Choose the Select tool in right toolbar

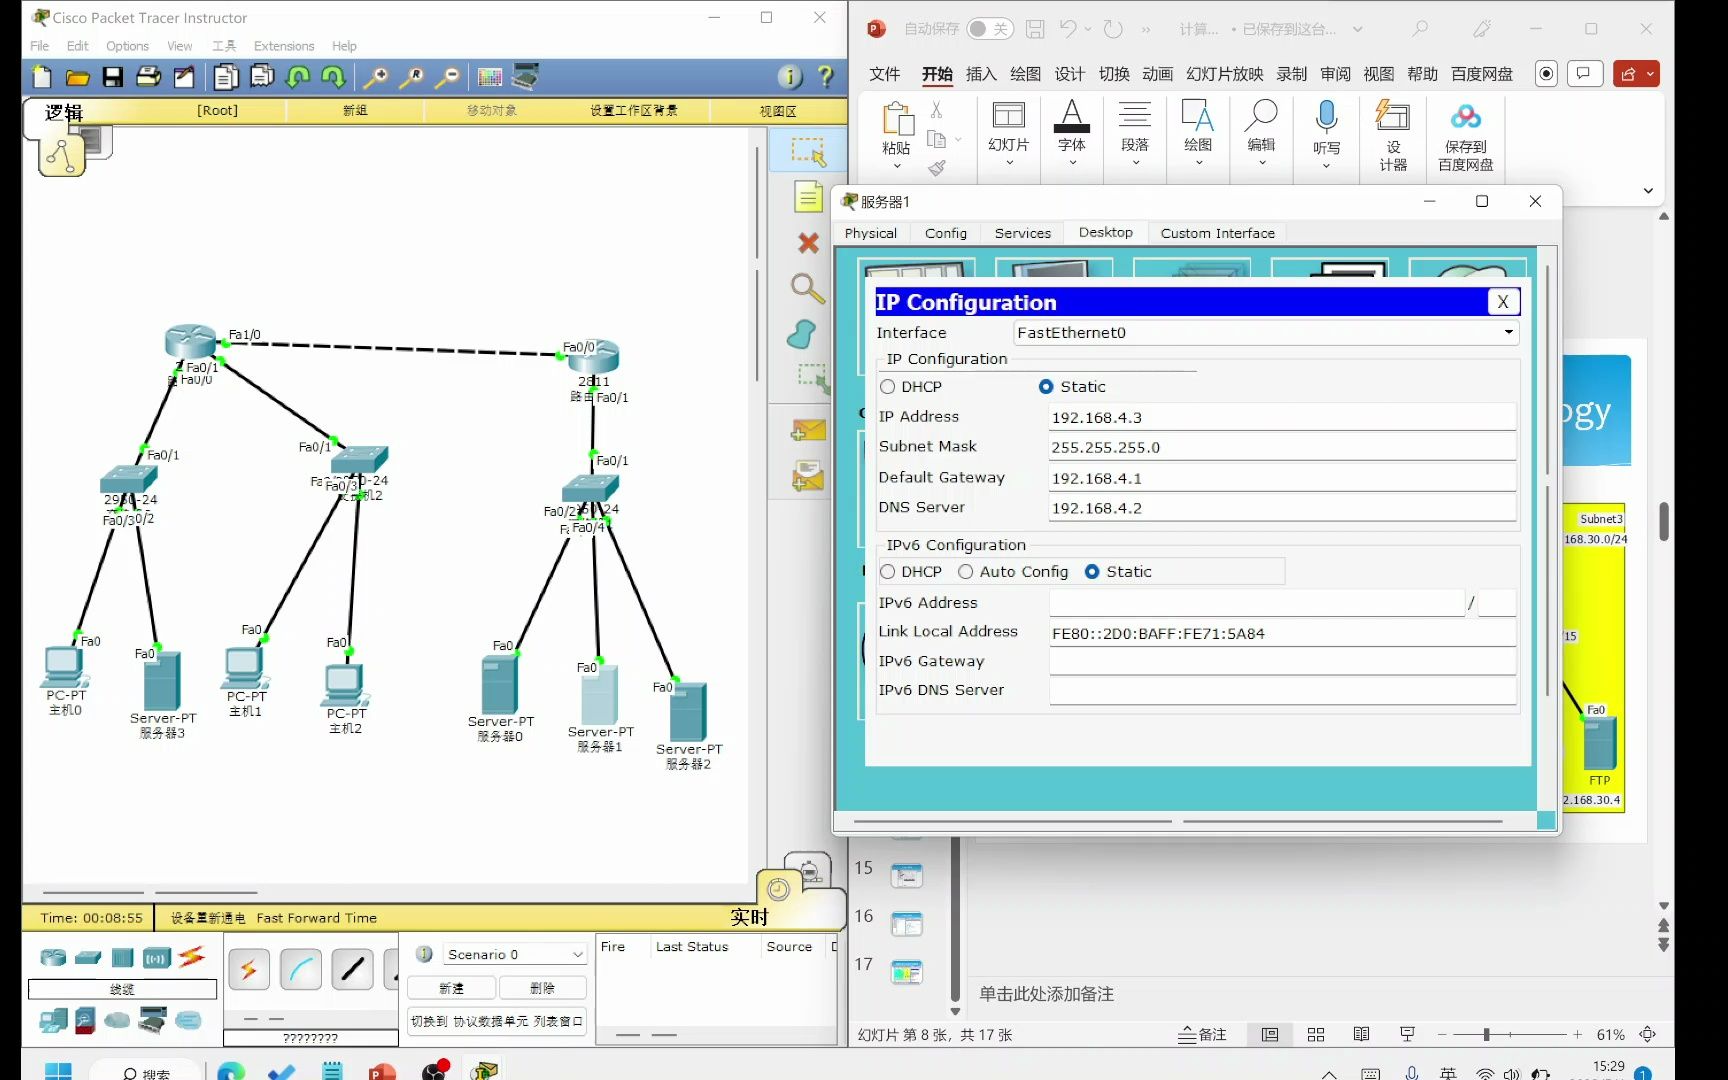(808, 151)
